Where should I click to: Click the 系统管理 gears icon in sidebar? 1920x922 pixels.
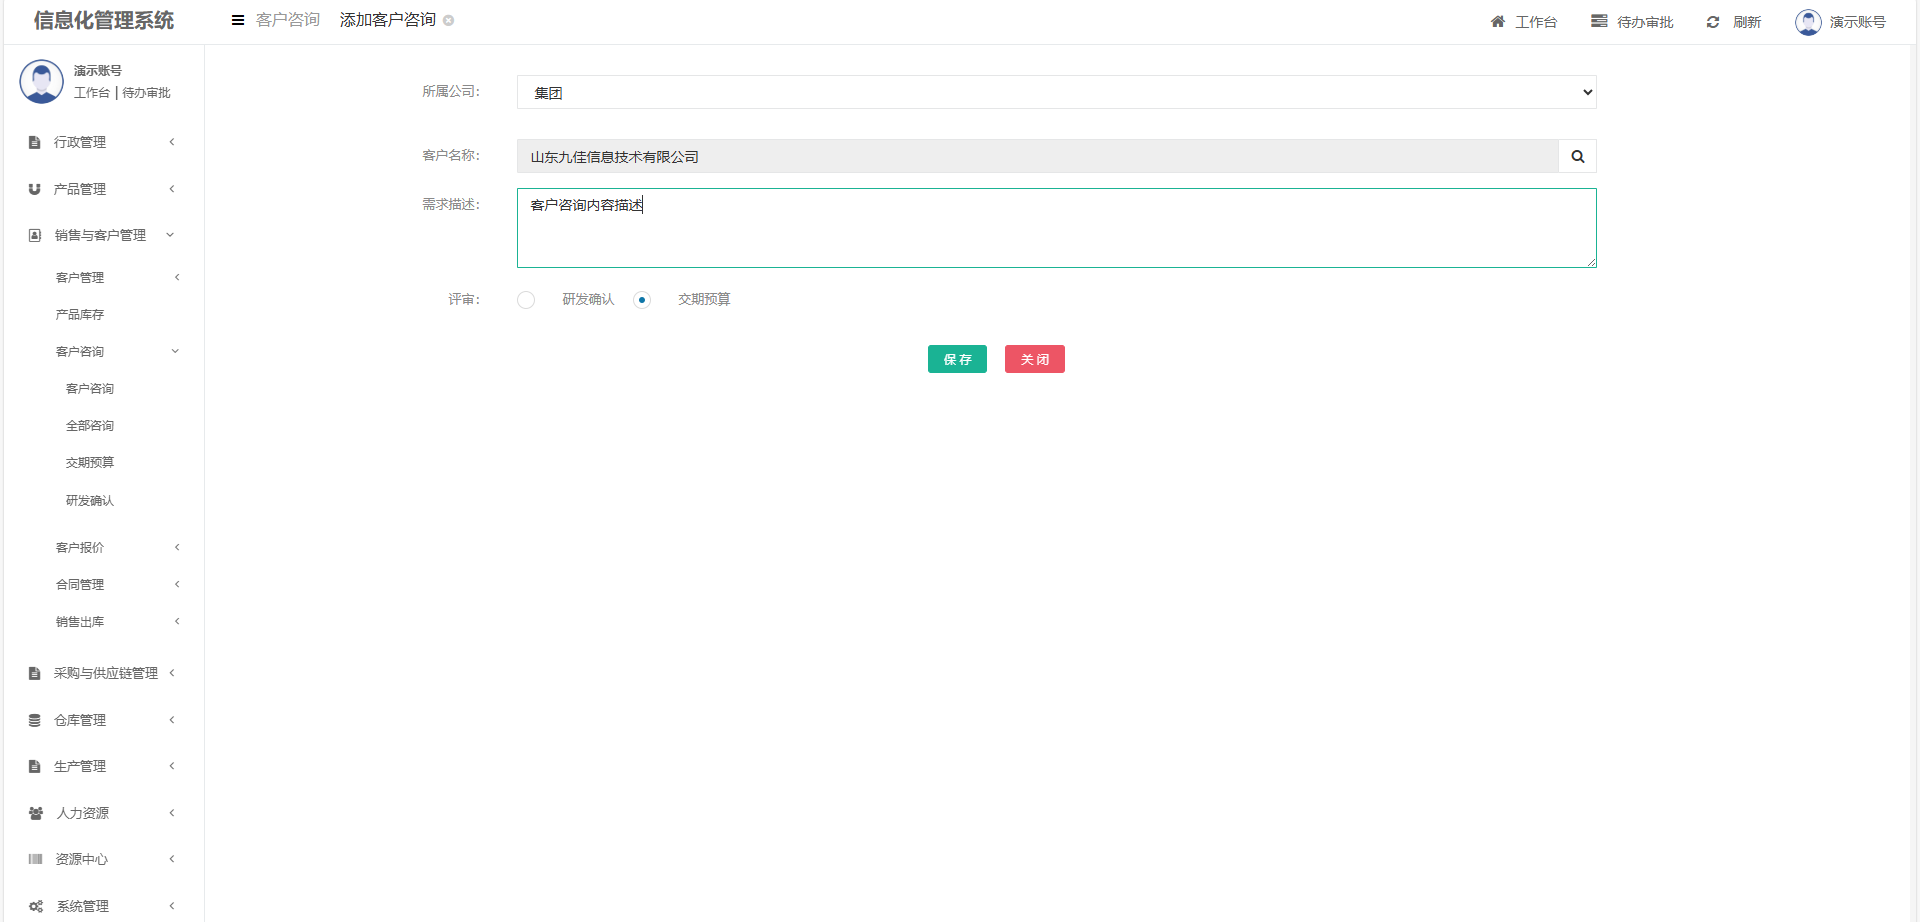[x=36, y=906]
